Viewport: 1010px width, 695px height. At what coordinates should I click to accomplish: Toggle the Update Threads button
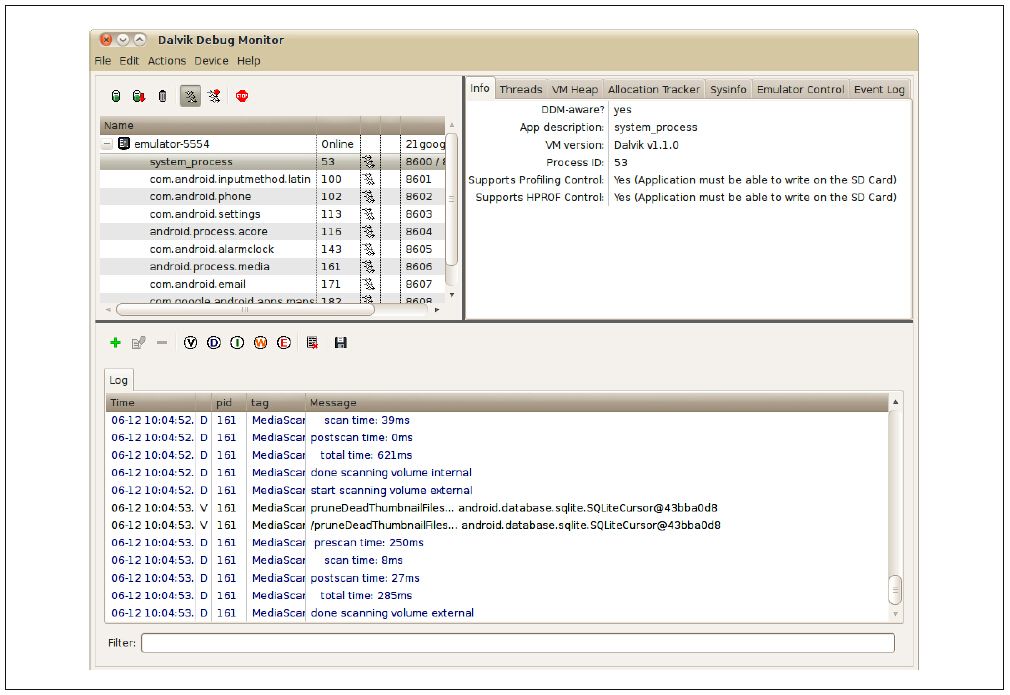(190, 96)
